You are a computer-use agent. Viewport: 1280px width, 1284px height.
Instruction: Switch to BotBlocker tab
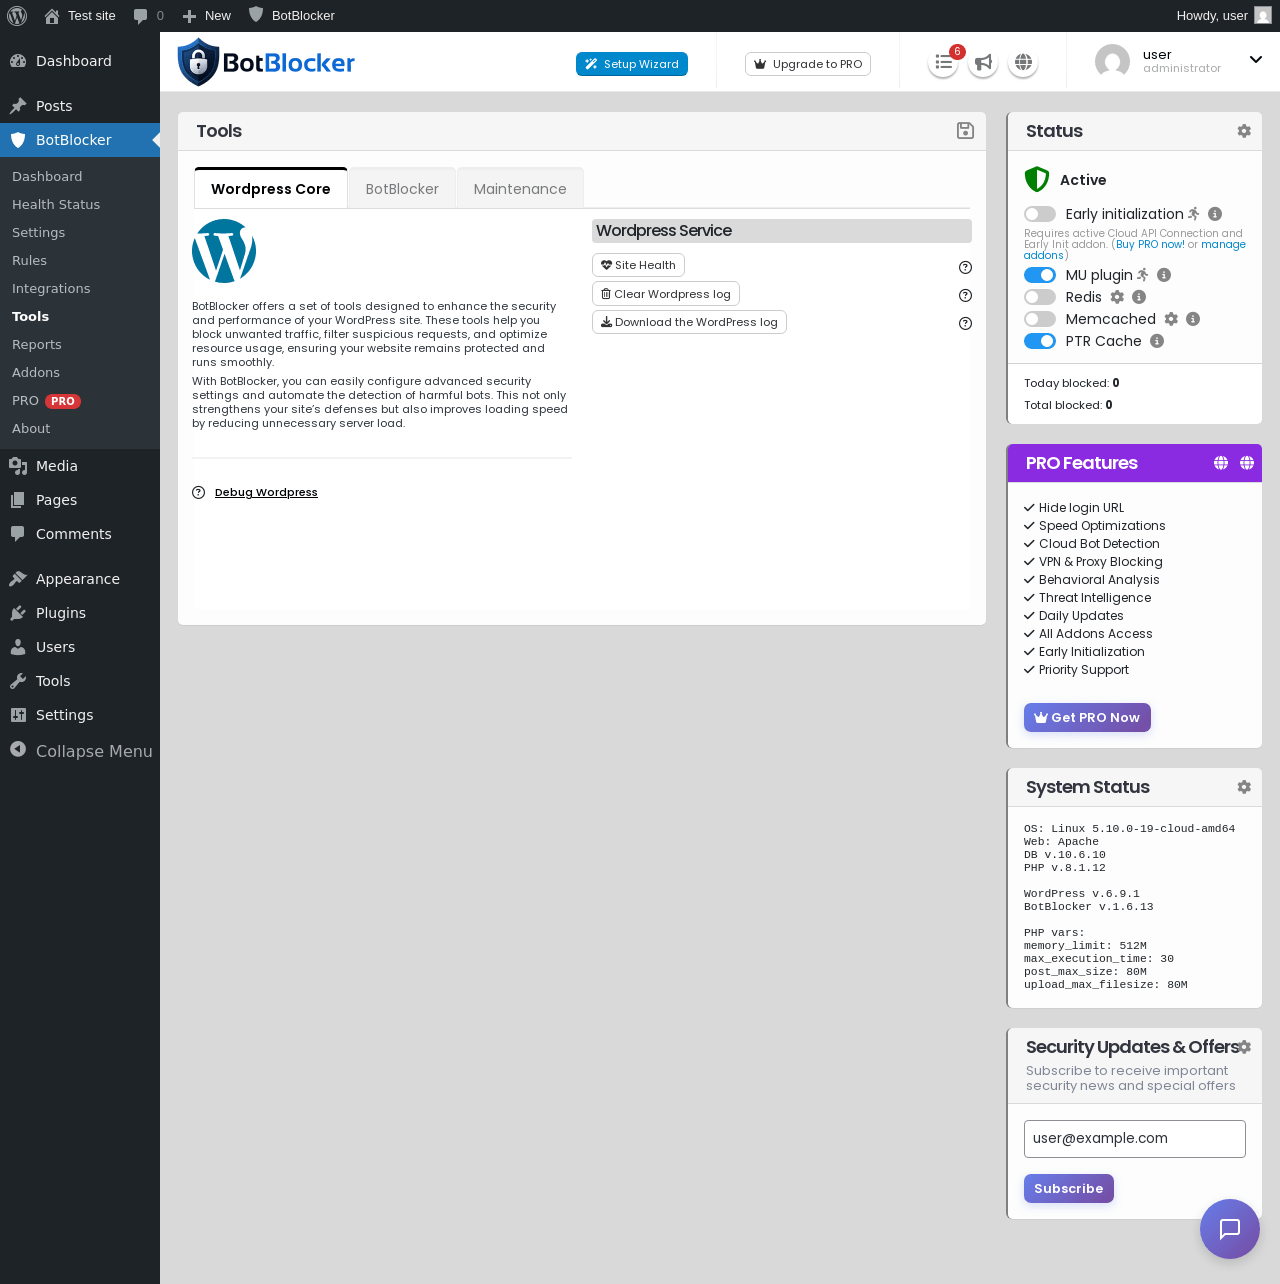(402, 189)
